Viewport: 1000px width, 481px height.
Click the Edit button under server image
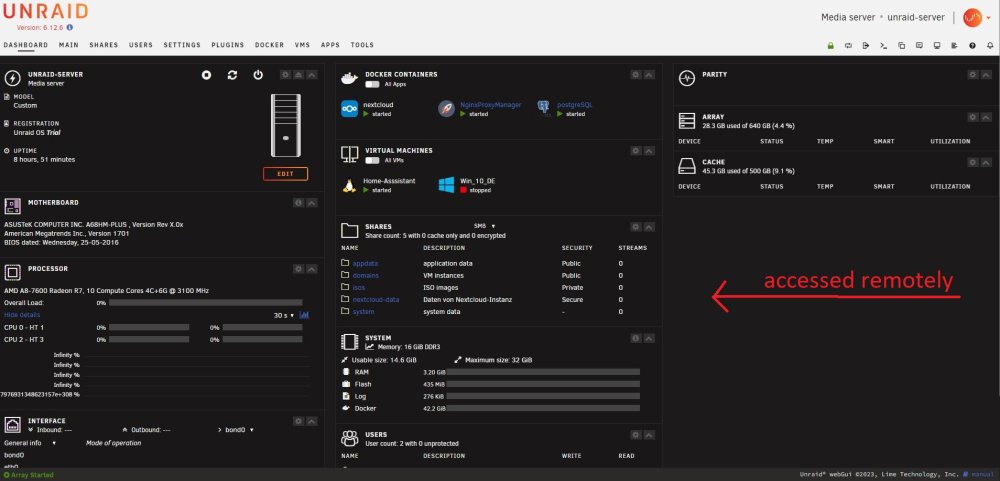click(x=285, y=174)
